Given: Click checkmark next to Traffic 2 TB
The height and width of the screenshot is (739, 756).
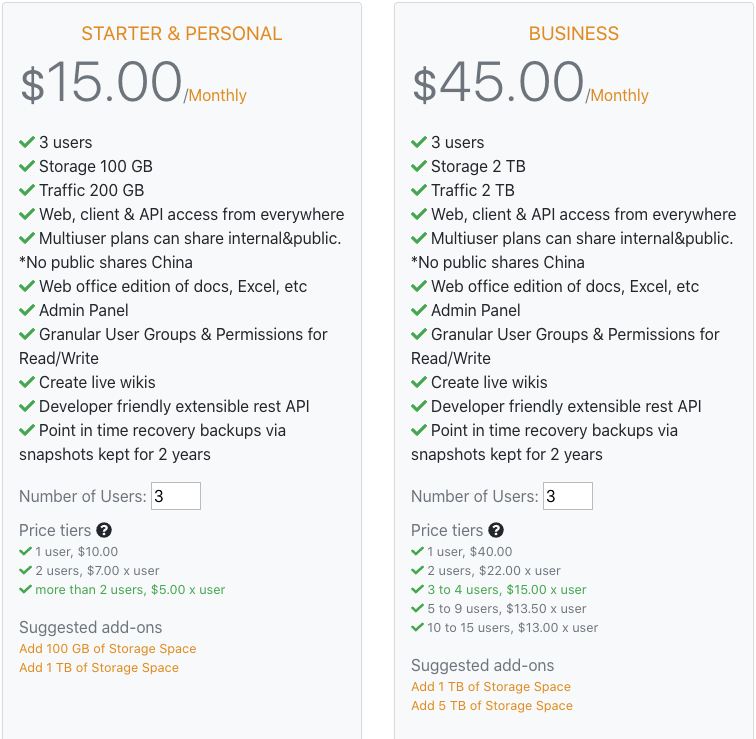Looking at the screenshot, I should click(x=418, y=190).
